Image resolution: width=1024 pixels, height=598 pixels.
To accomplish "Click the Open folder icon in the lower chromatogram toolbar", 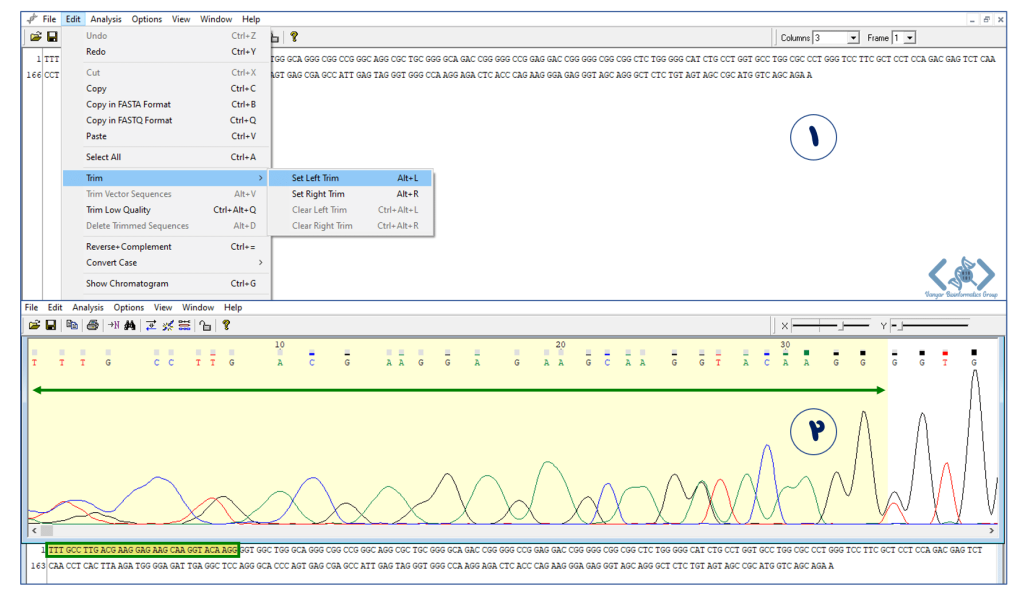I will 35,325.
